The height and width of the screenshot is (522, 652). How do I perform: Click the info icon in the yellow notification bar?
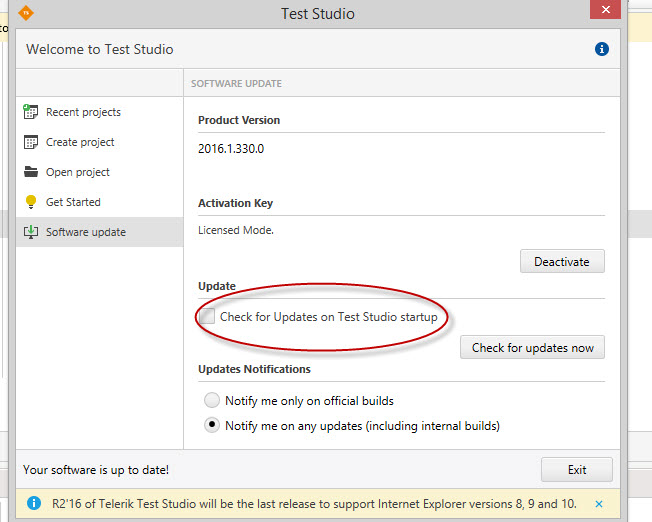point(35,504)
